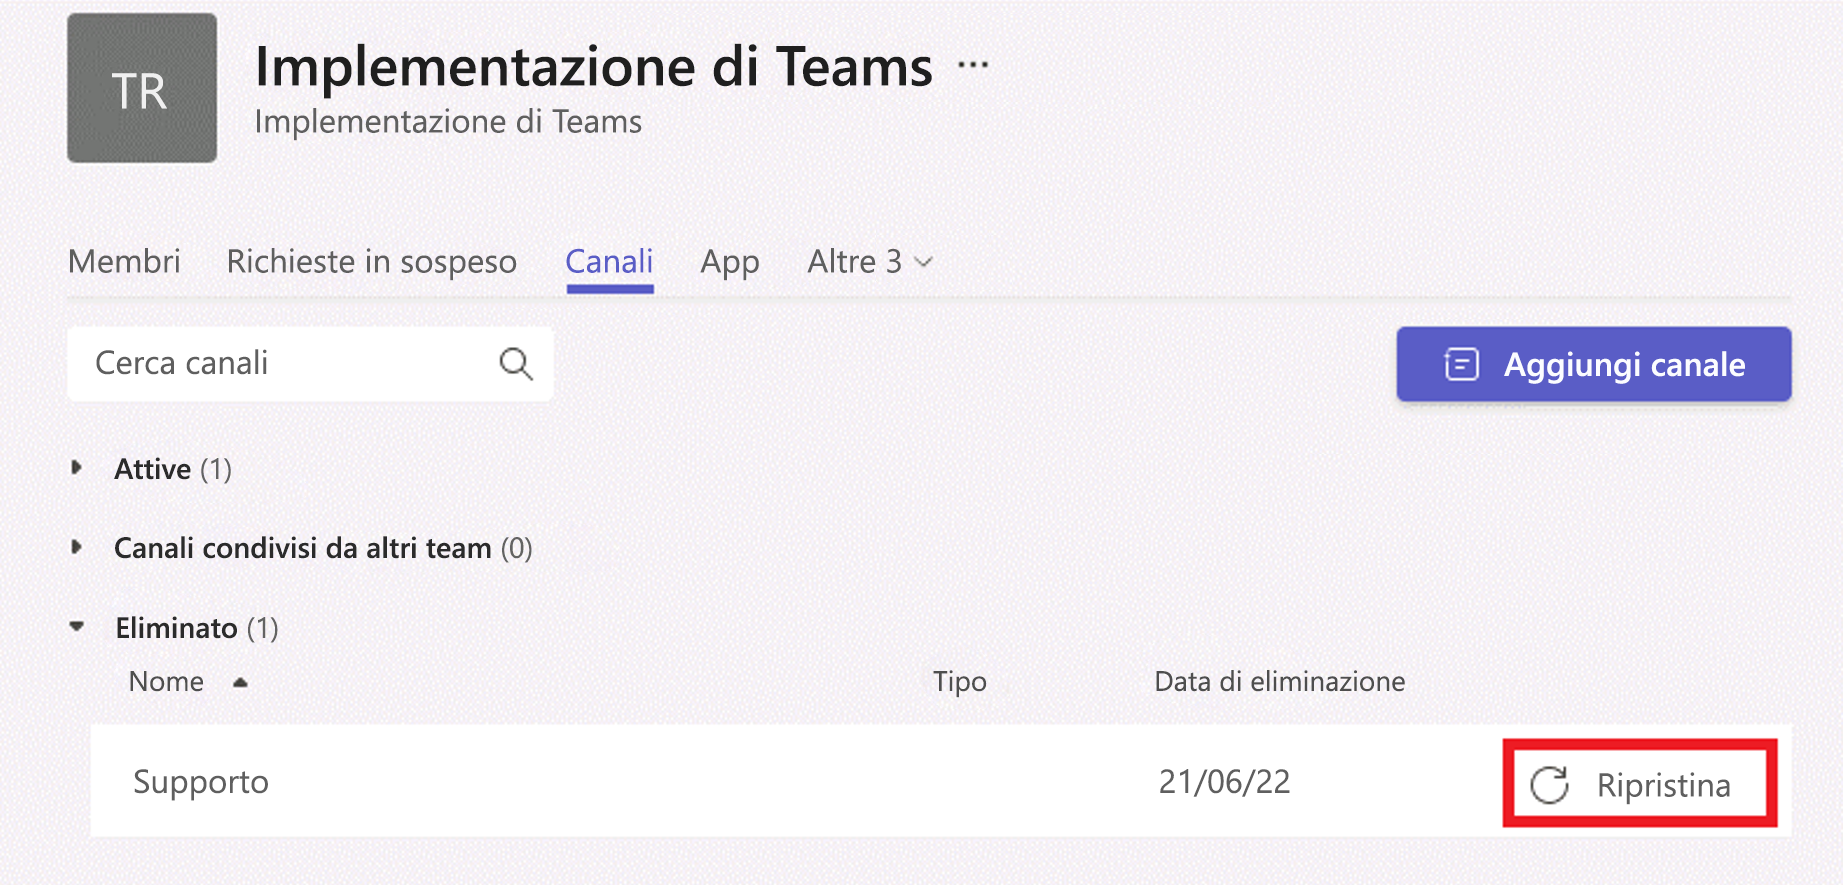
Task: Focus the Cerca canali search field
Action: pyautogui.click(x=310, y=364)
